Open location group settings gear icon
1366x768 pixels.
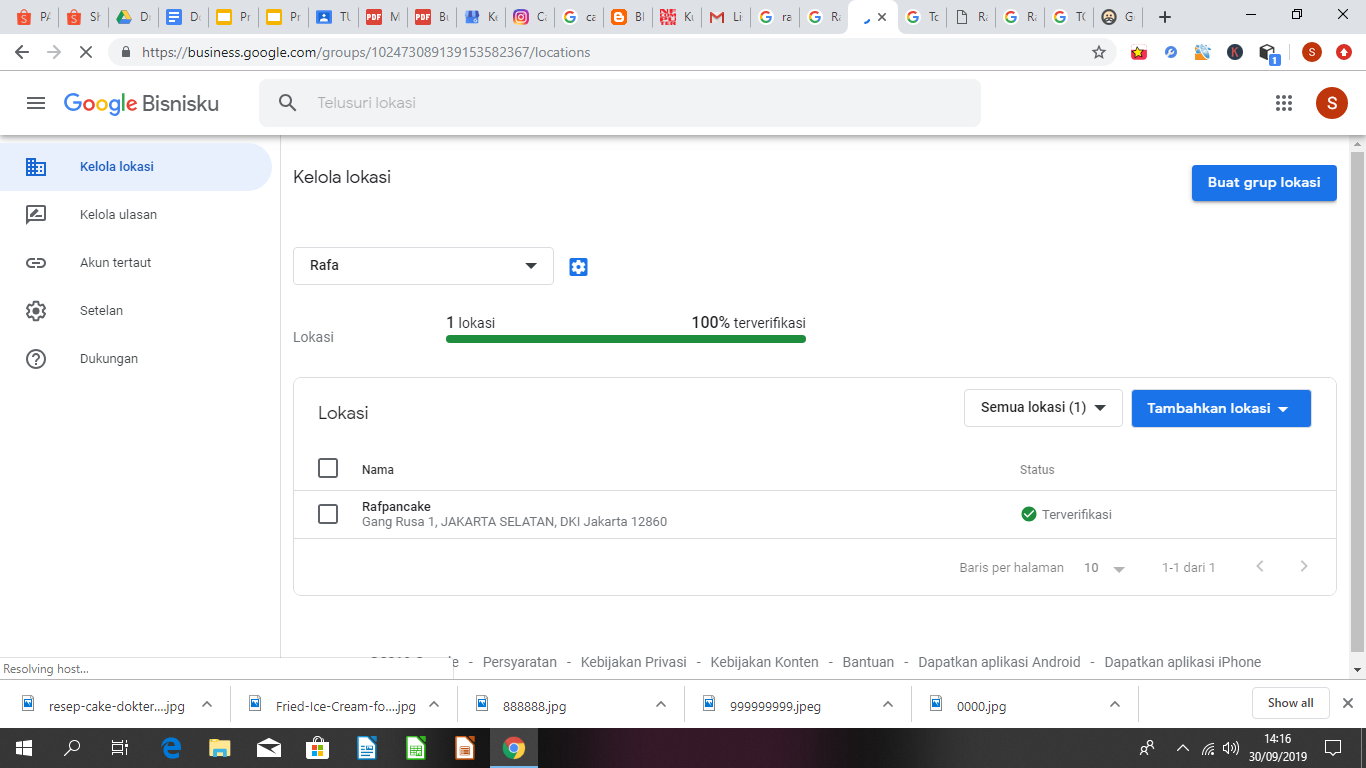tap(578, 267)
